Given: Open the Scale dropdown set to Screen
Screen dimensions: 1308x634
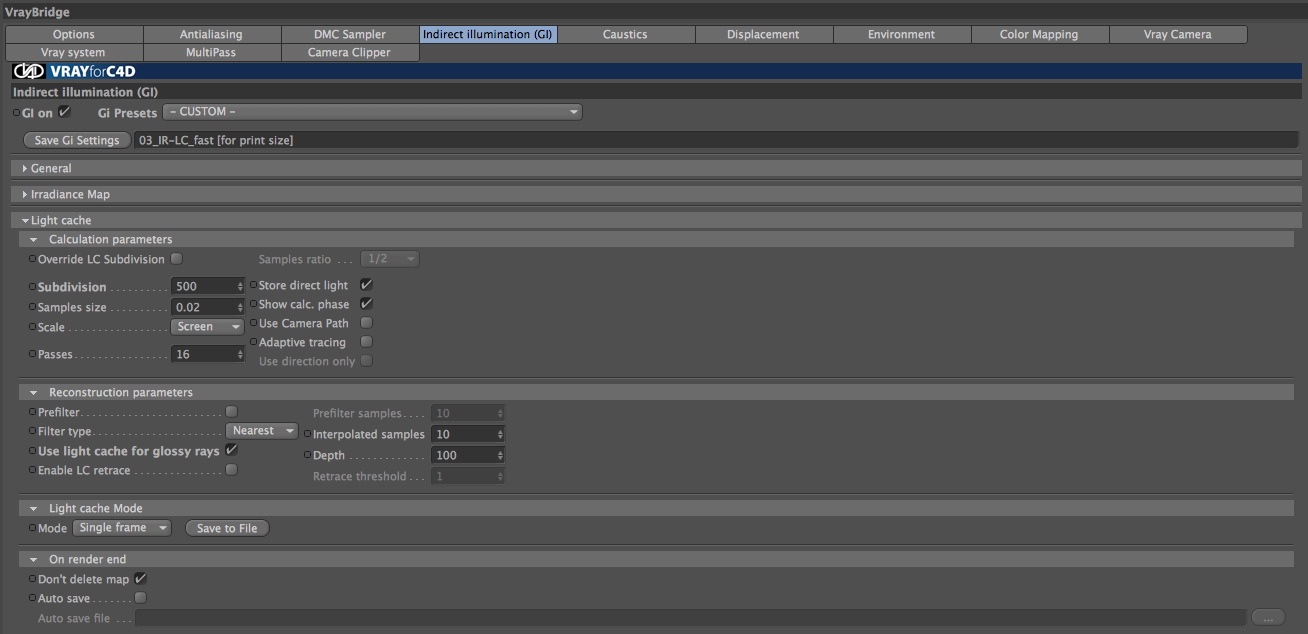Looking at the screenshot, I should pos(208,327).
